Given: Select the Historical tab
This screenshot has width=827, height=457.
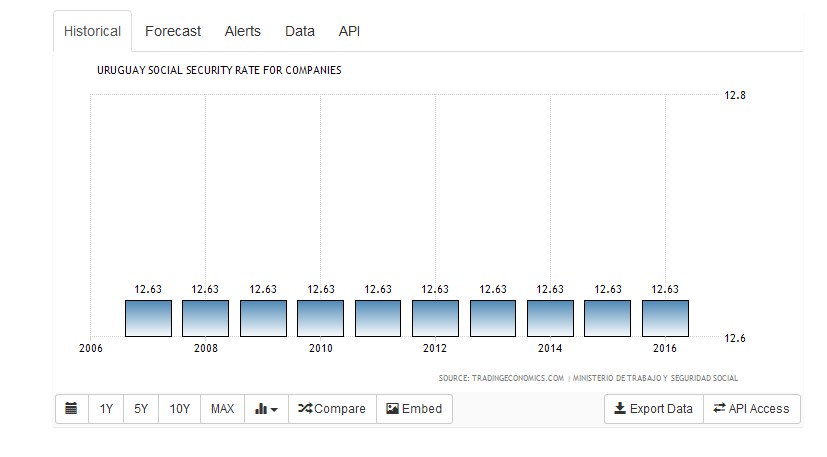Looking at the screenshot, I should click(92, 31).
